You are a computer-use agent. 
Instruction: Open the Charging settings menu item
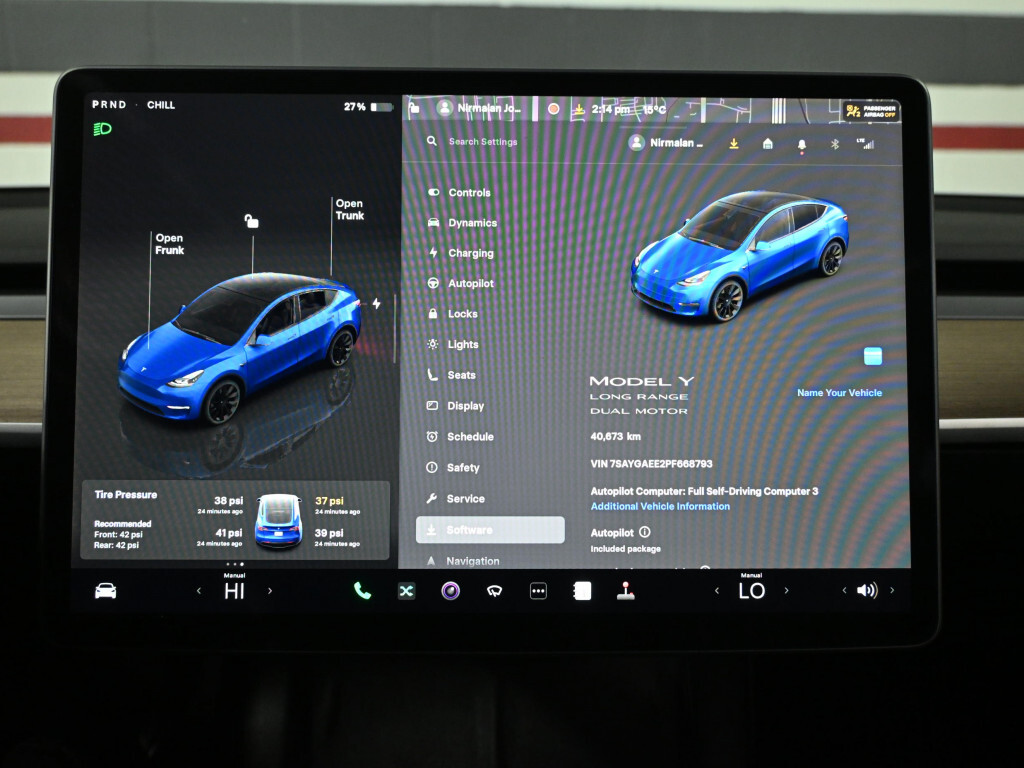tap(470, 254)
